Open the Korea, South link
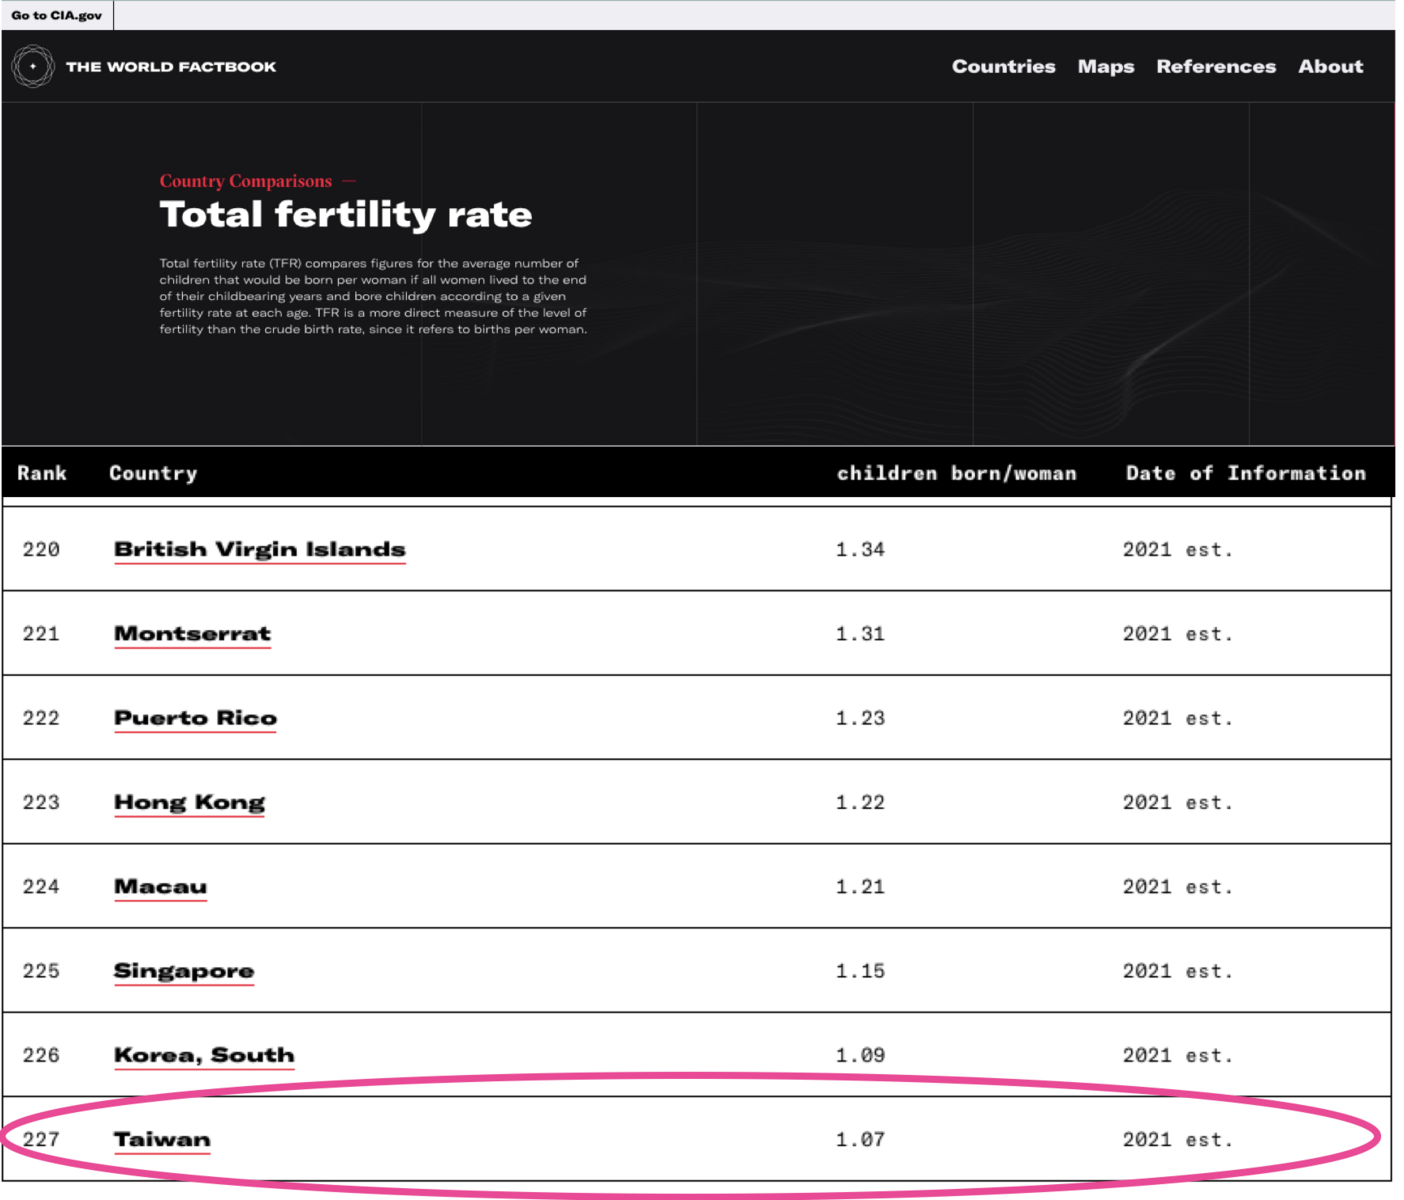The image size is (1404, 1200). [x=204, y=1055]
